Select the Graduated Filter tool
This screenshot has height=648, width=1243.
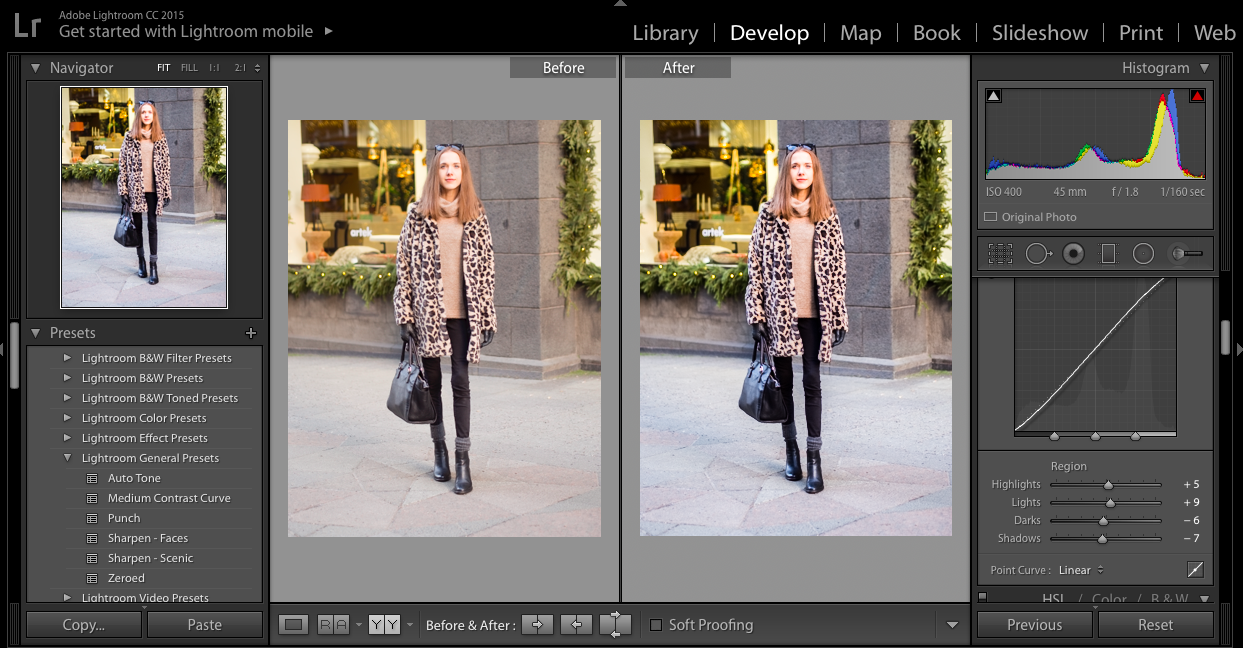[x=1108, y=254]
